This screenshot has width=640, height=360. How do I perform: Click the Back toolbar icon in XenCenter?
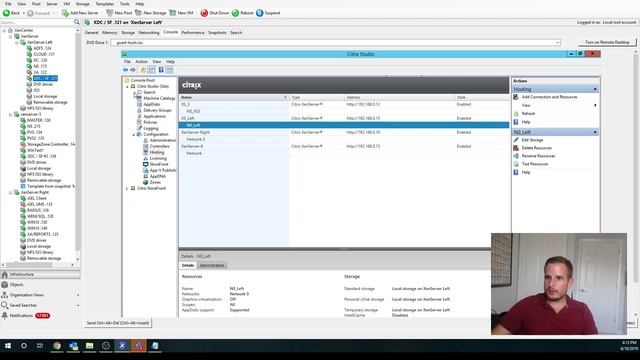pos(7,13)
